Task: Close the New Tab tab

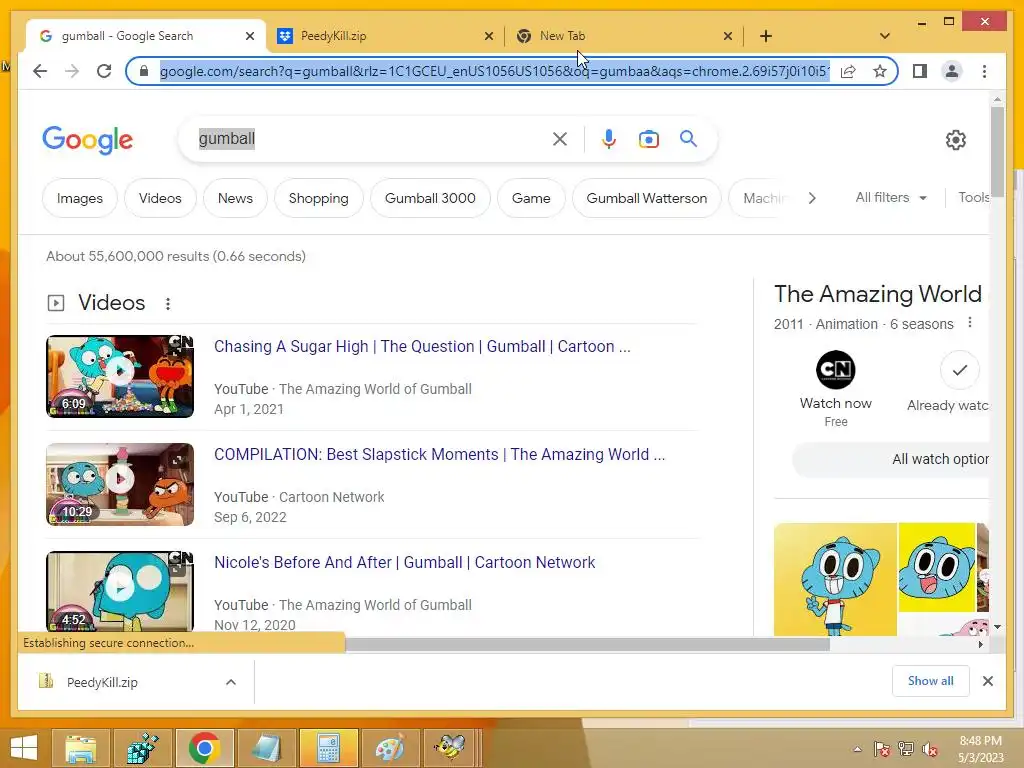Action: pos(728,36)
